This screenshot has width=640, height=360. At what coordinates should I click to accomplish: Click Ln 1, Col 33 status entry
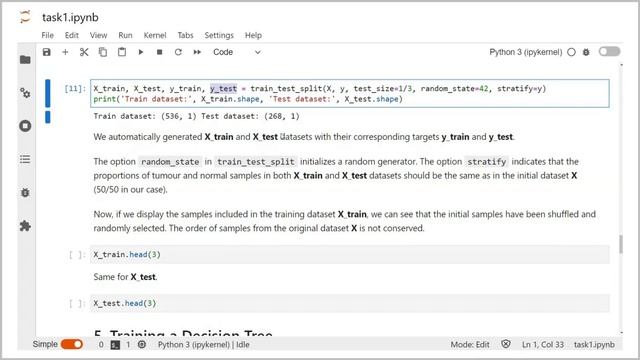point(543,345)
